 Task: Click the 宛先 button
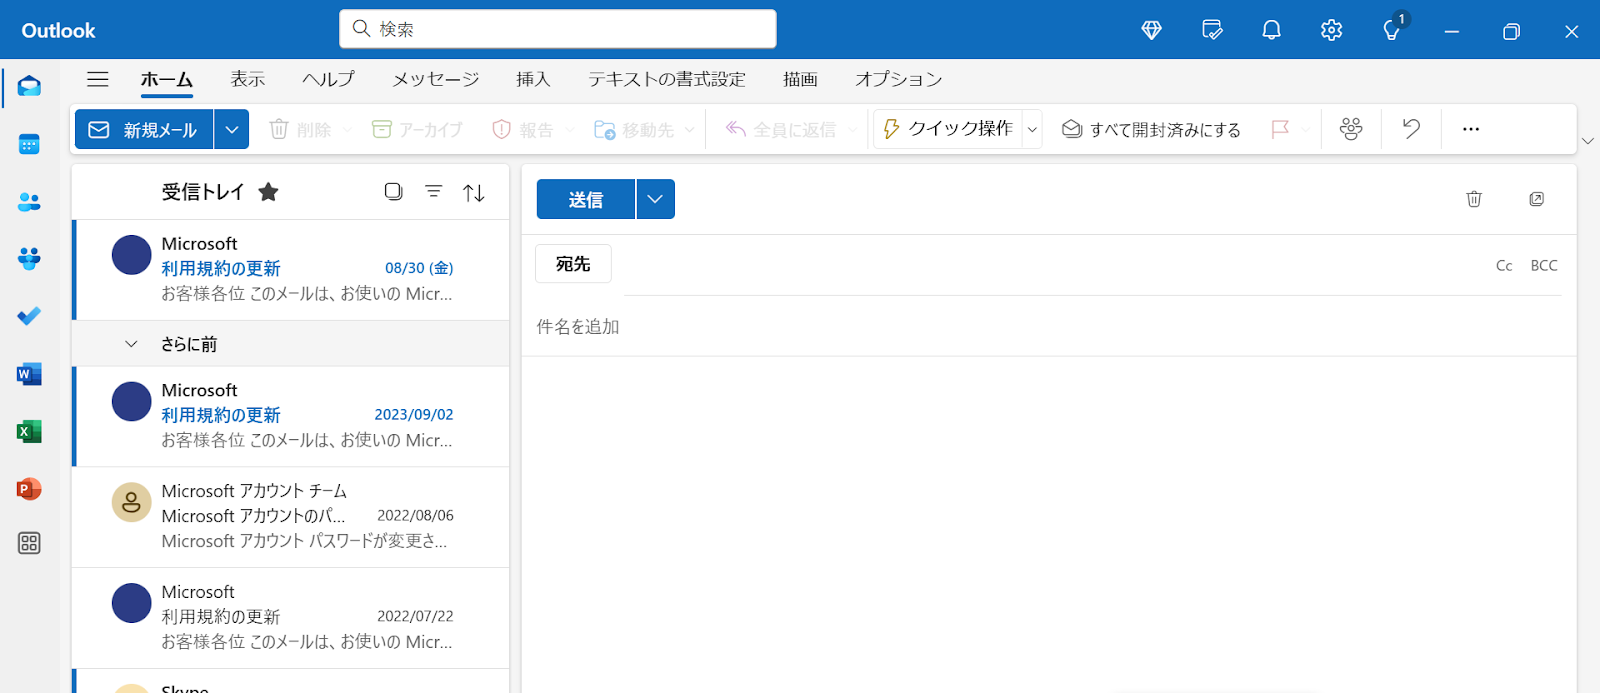[573, 264]
